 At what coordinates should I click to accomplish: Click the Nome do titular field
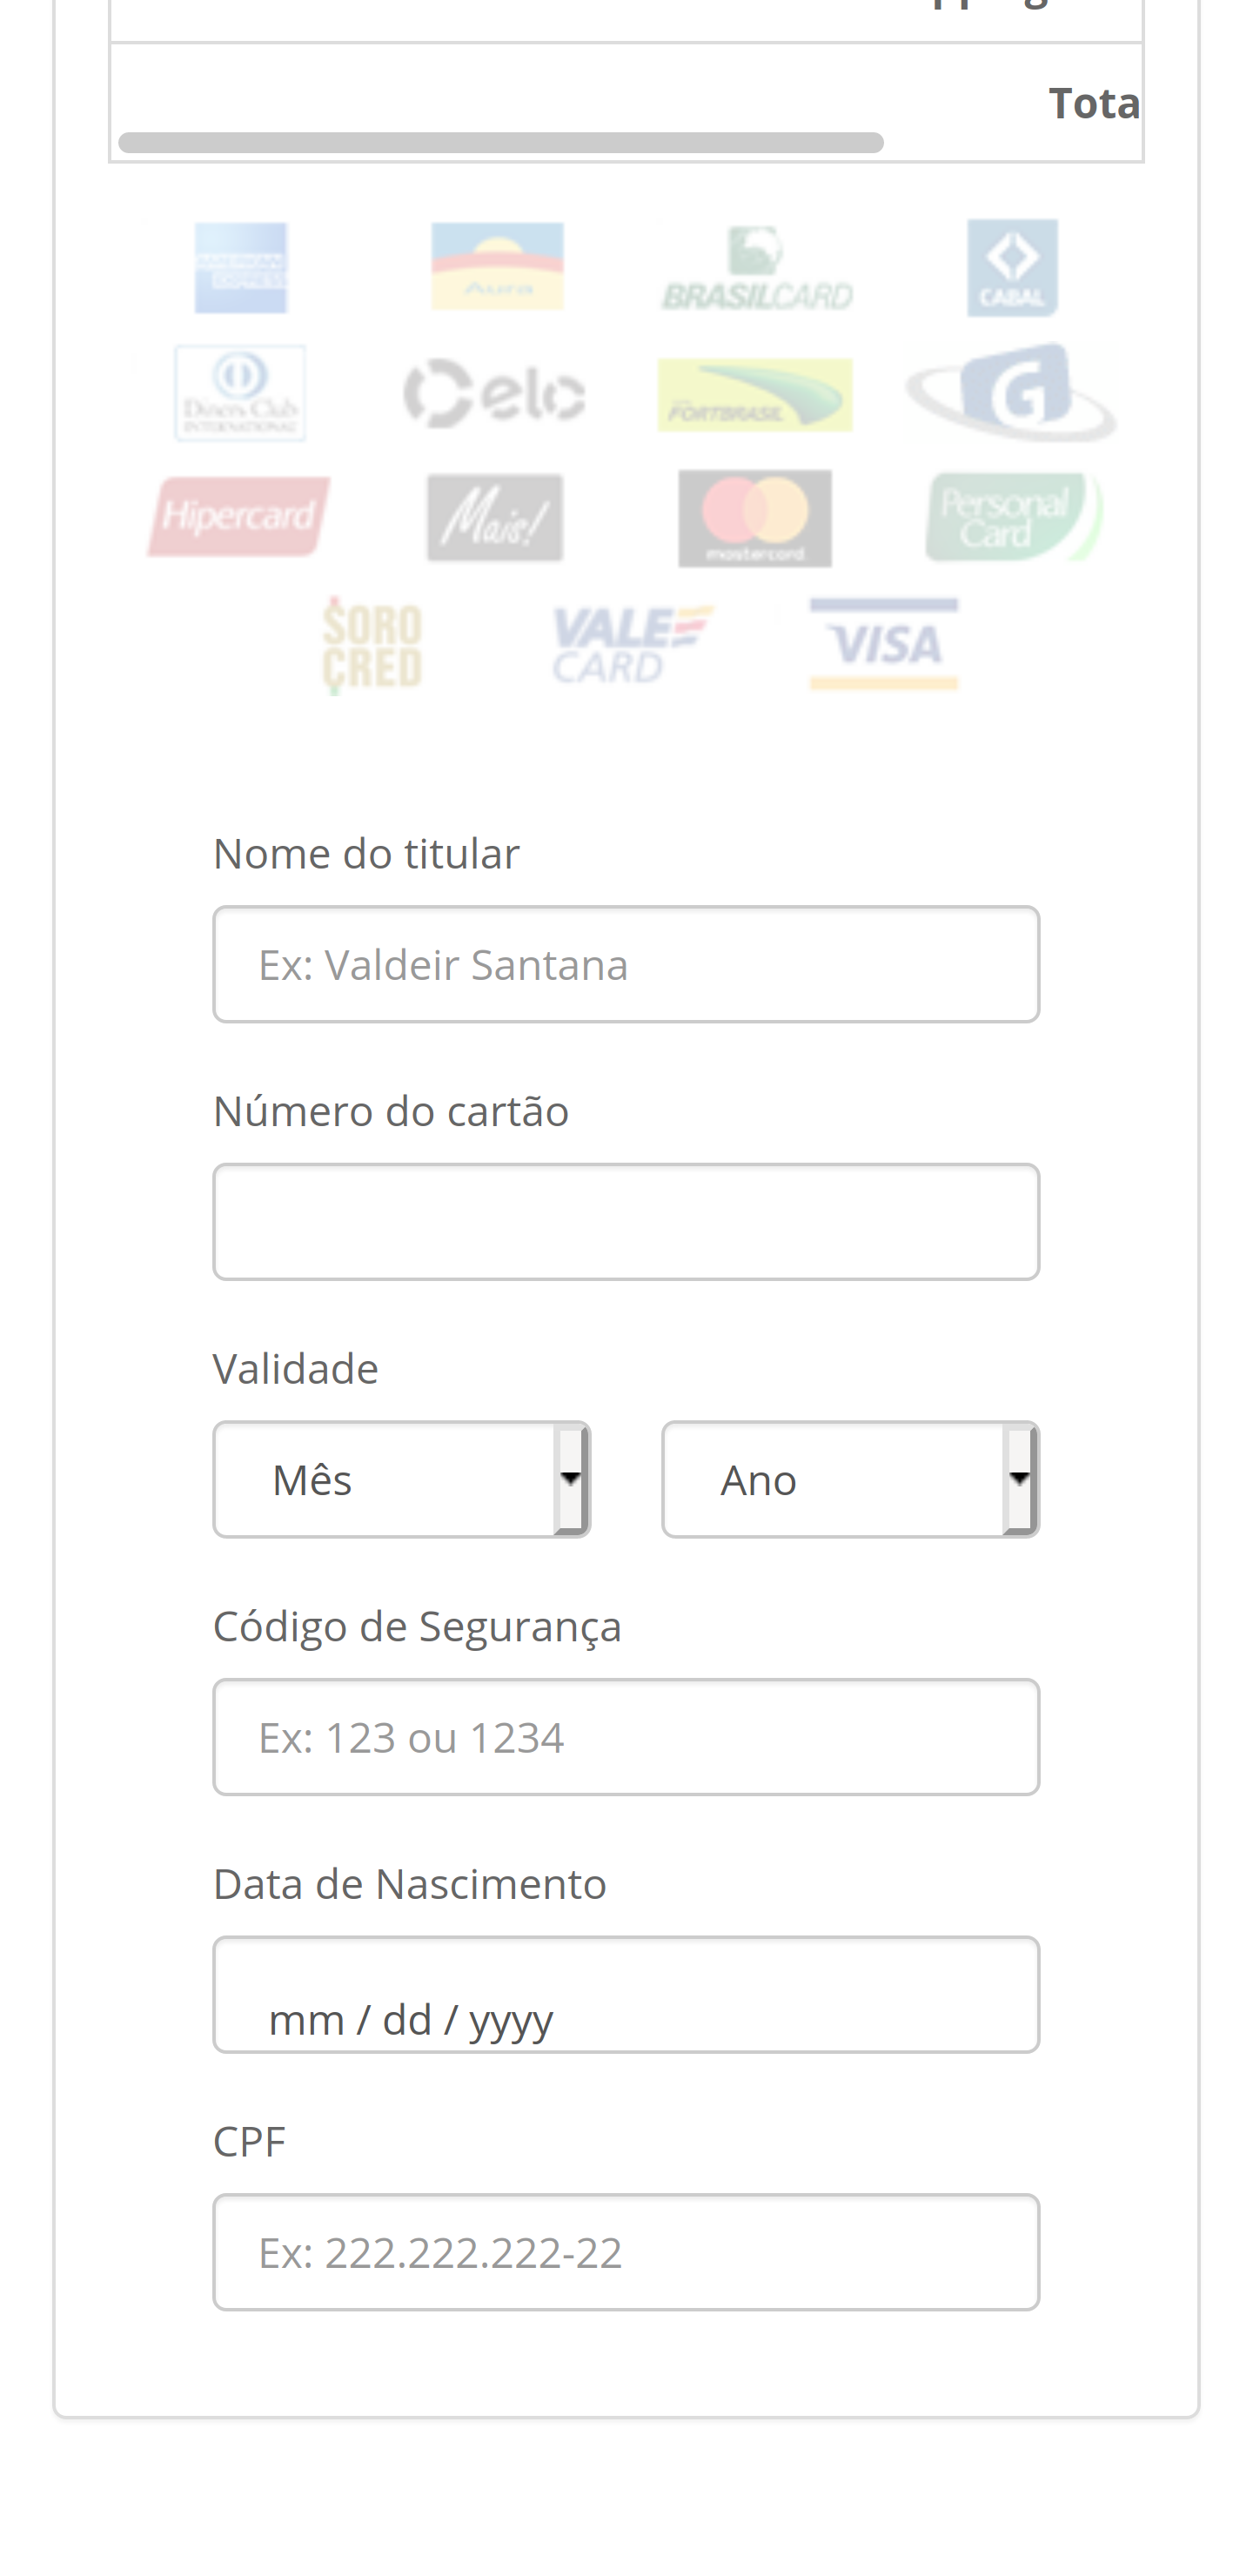pyautogui.click(x=626, y=964)
